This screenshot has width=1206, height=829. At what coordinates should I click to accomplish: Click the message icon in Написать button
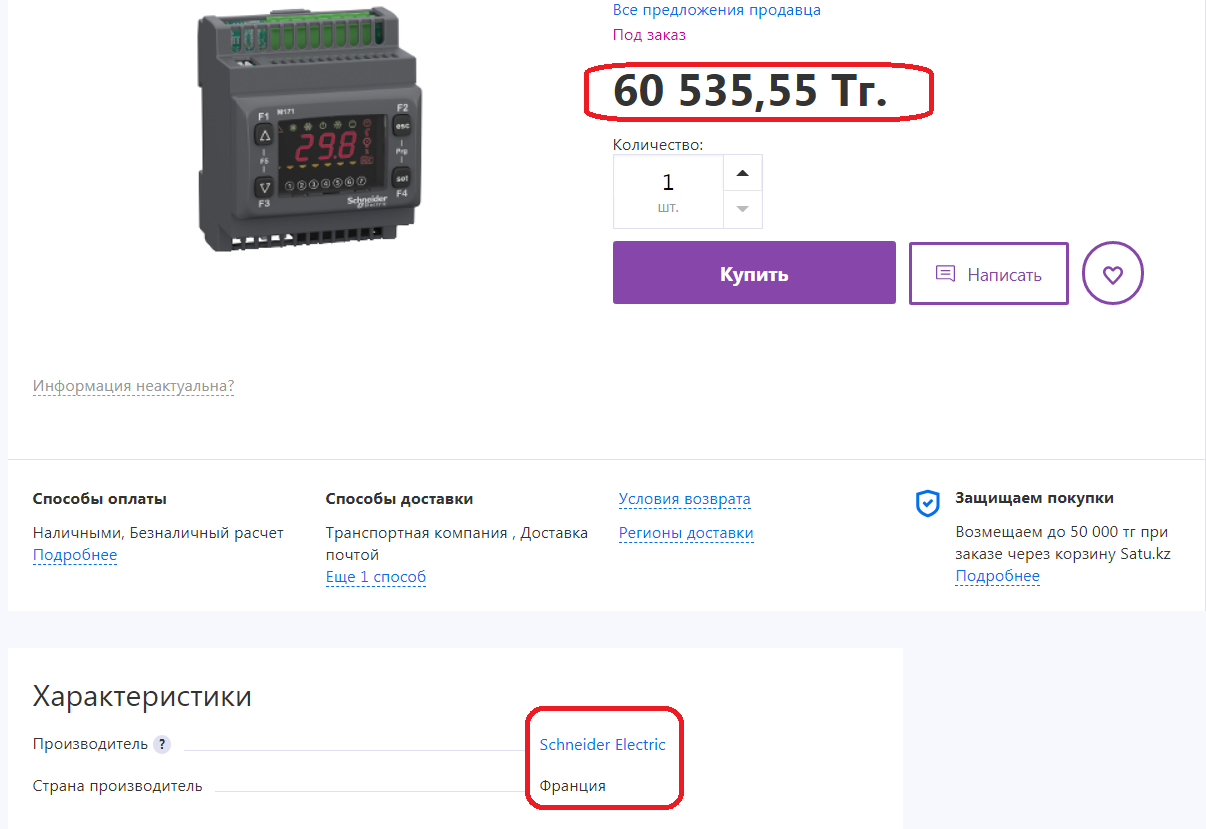point(945,274)
